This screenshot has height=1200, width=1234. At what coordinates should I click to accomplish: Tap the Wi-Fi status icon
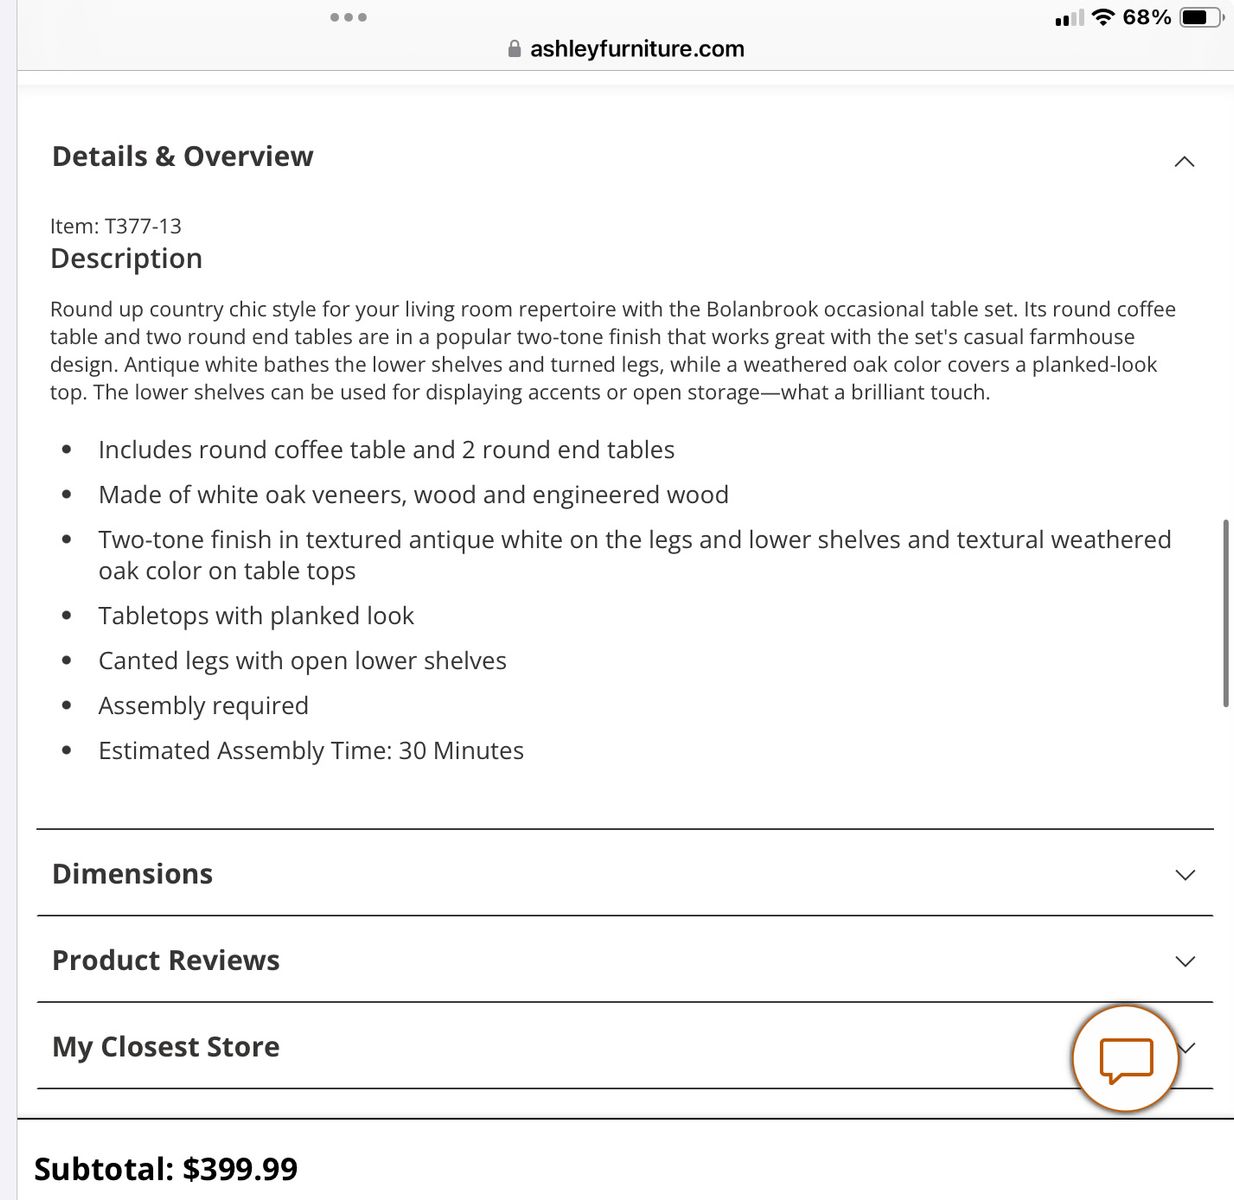1103,17
